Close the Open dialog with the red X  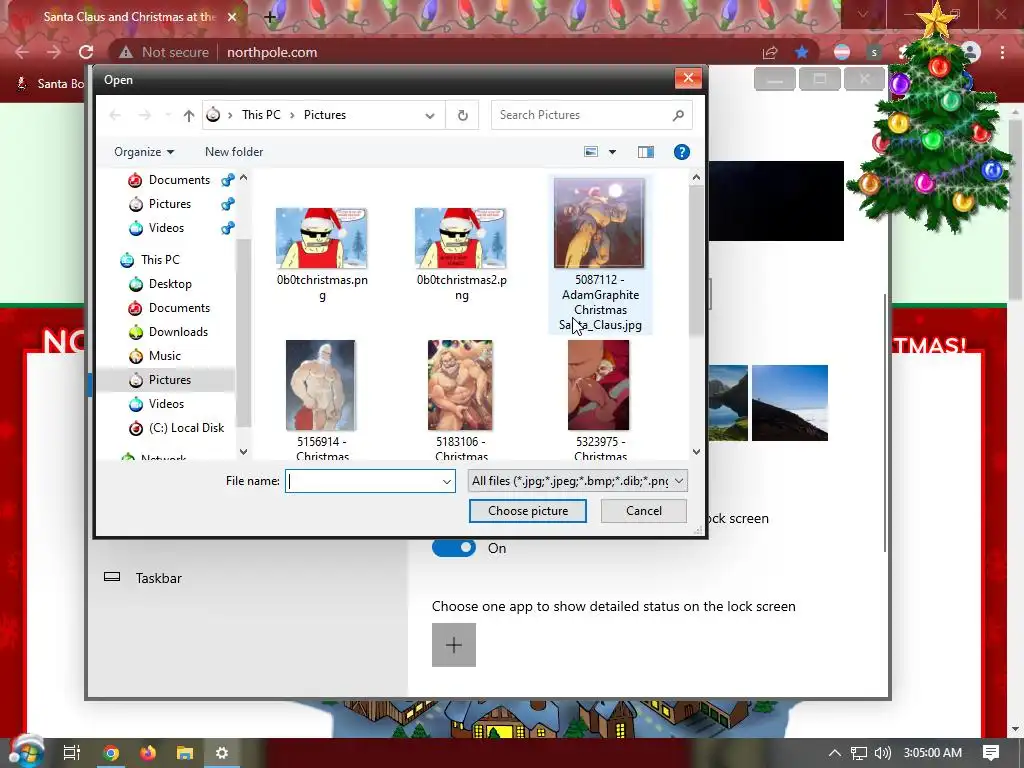(688, 79)
